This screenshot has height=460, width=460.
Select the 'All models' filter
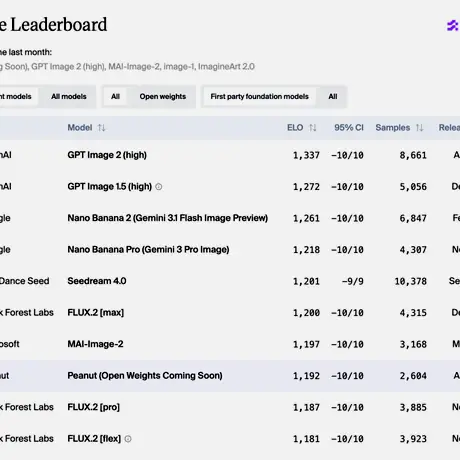(x=69, y=97)
